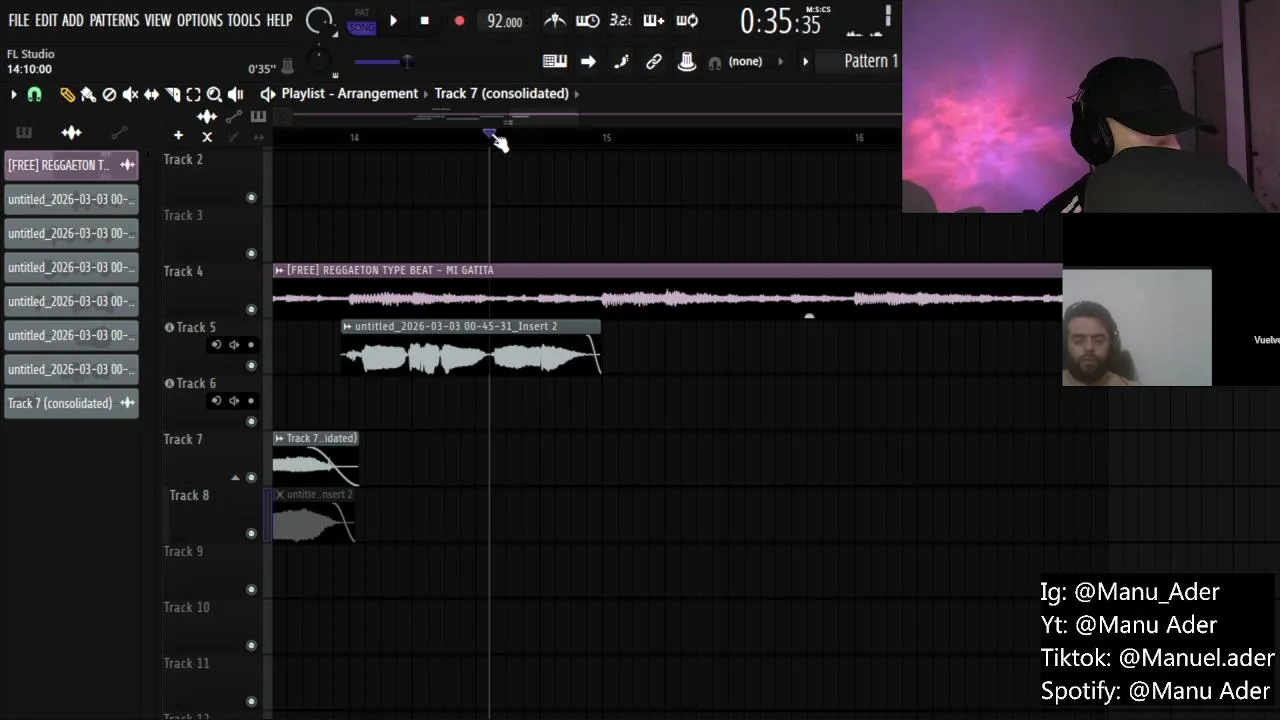The width and height of the screenshot is (1280, 720).
Task: Show automation clips filter in picker panel
Action: [119, 132]
